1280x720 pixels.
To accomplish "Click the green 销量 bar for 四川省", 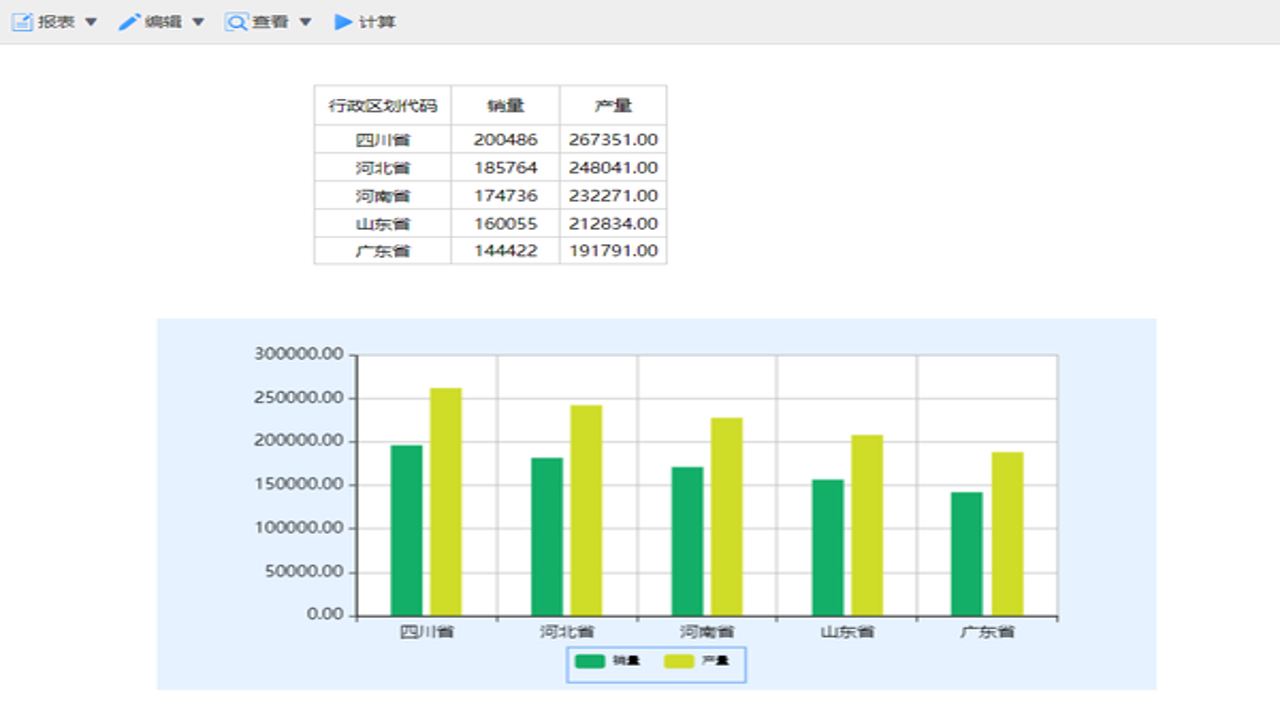I will 407,530.
